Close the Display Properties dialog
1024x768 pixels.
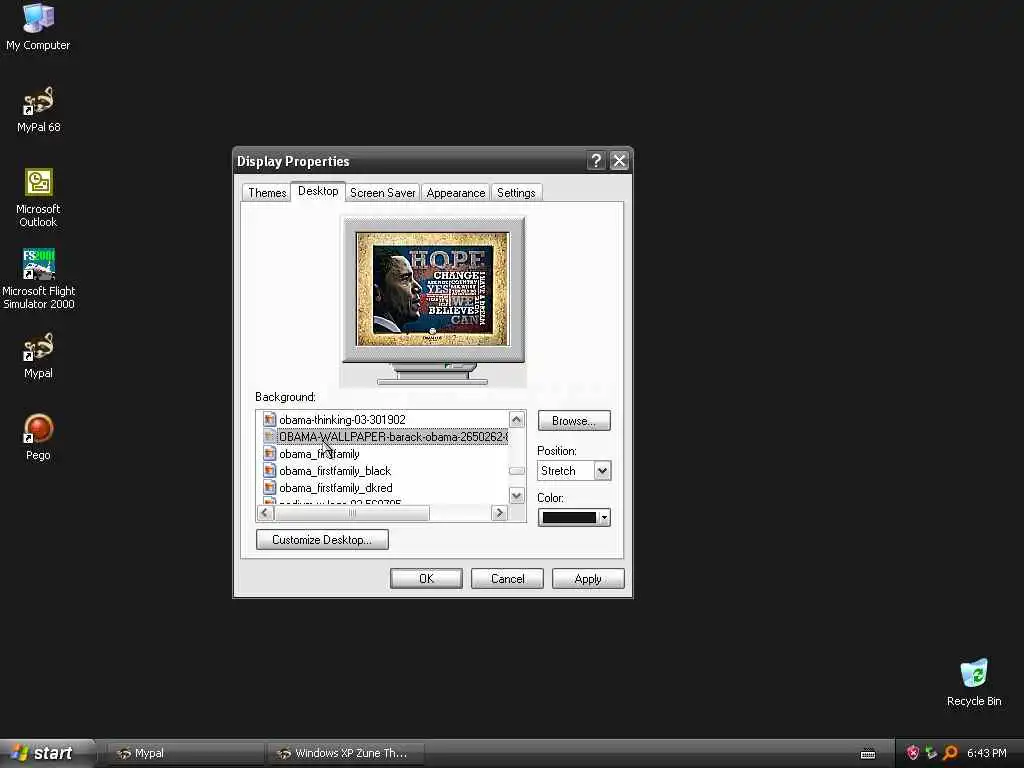click(x=619, y=161)
